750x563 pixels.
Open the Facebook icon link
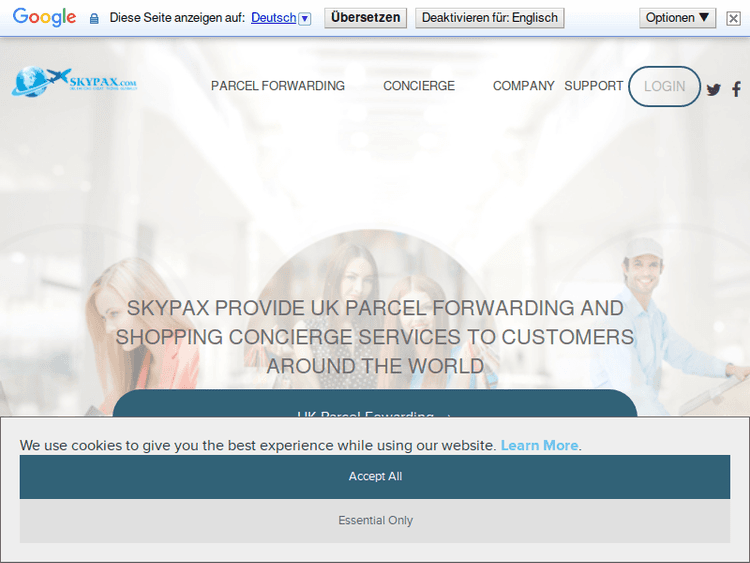pyautogui.click(x=737, y=89)
